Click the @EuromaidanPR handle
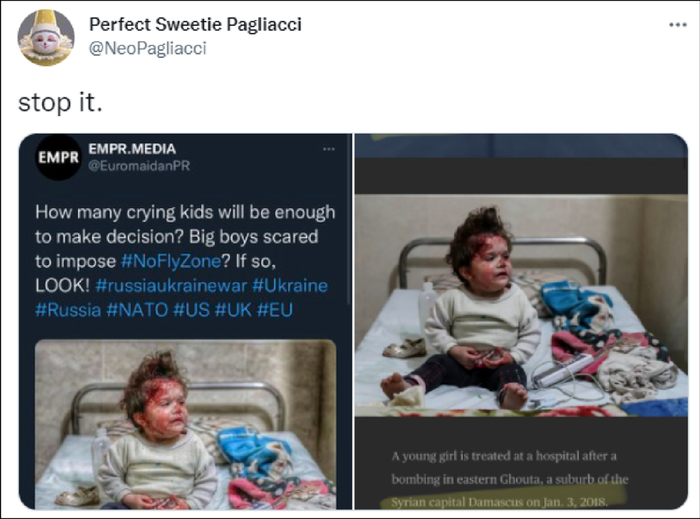The width and height of the screenshot is (700, 519). click(138, 165)
